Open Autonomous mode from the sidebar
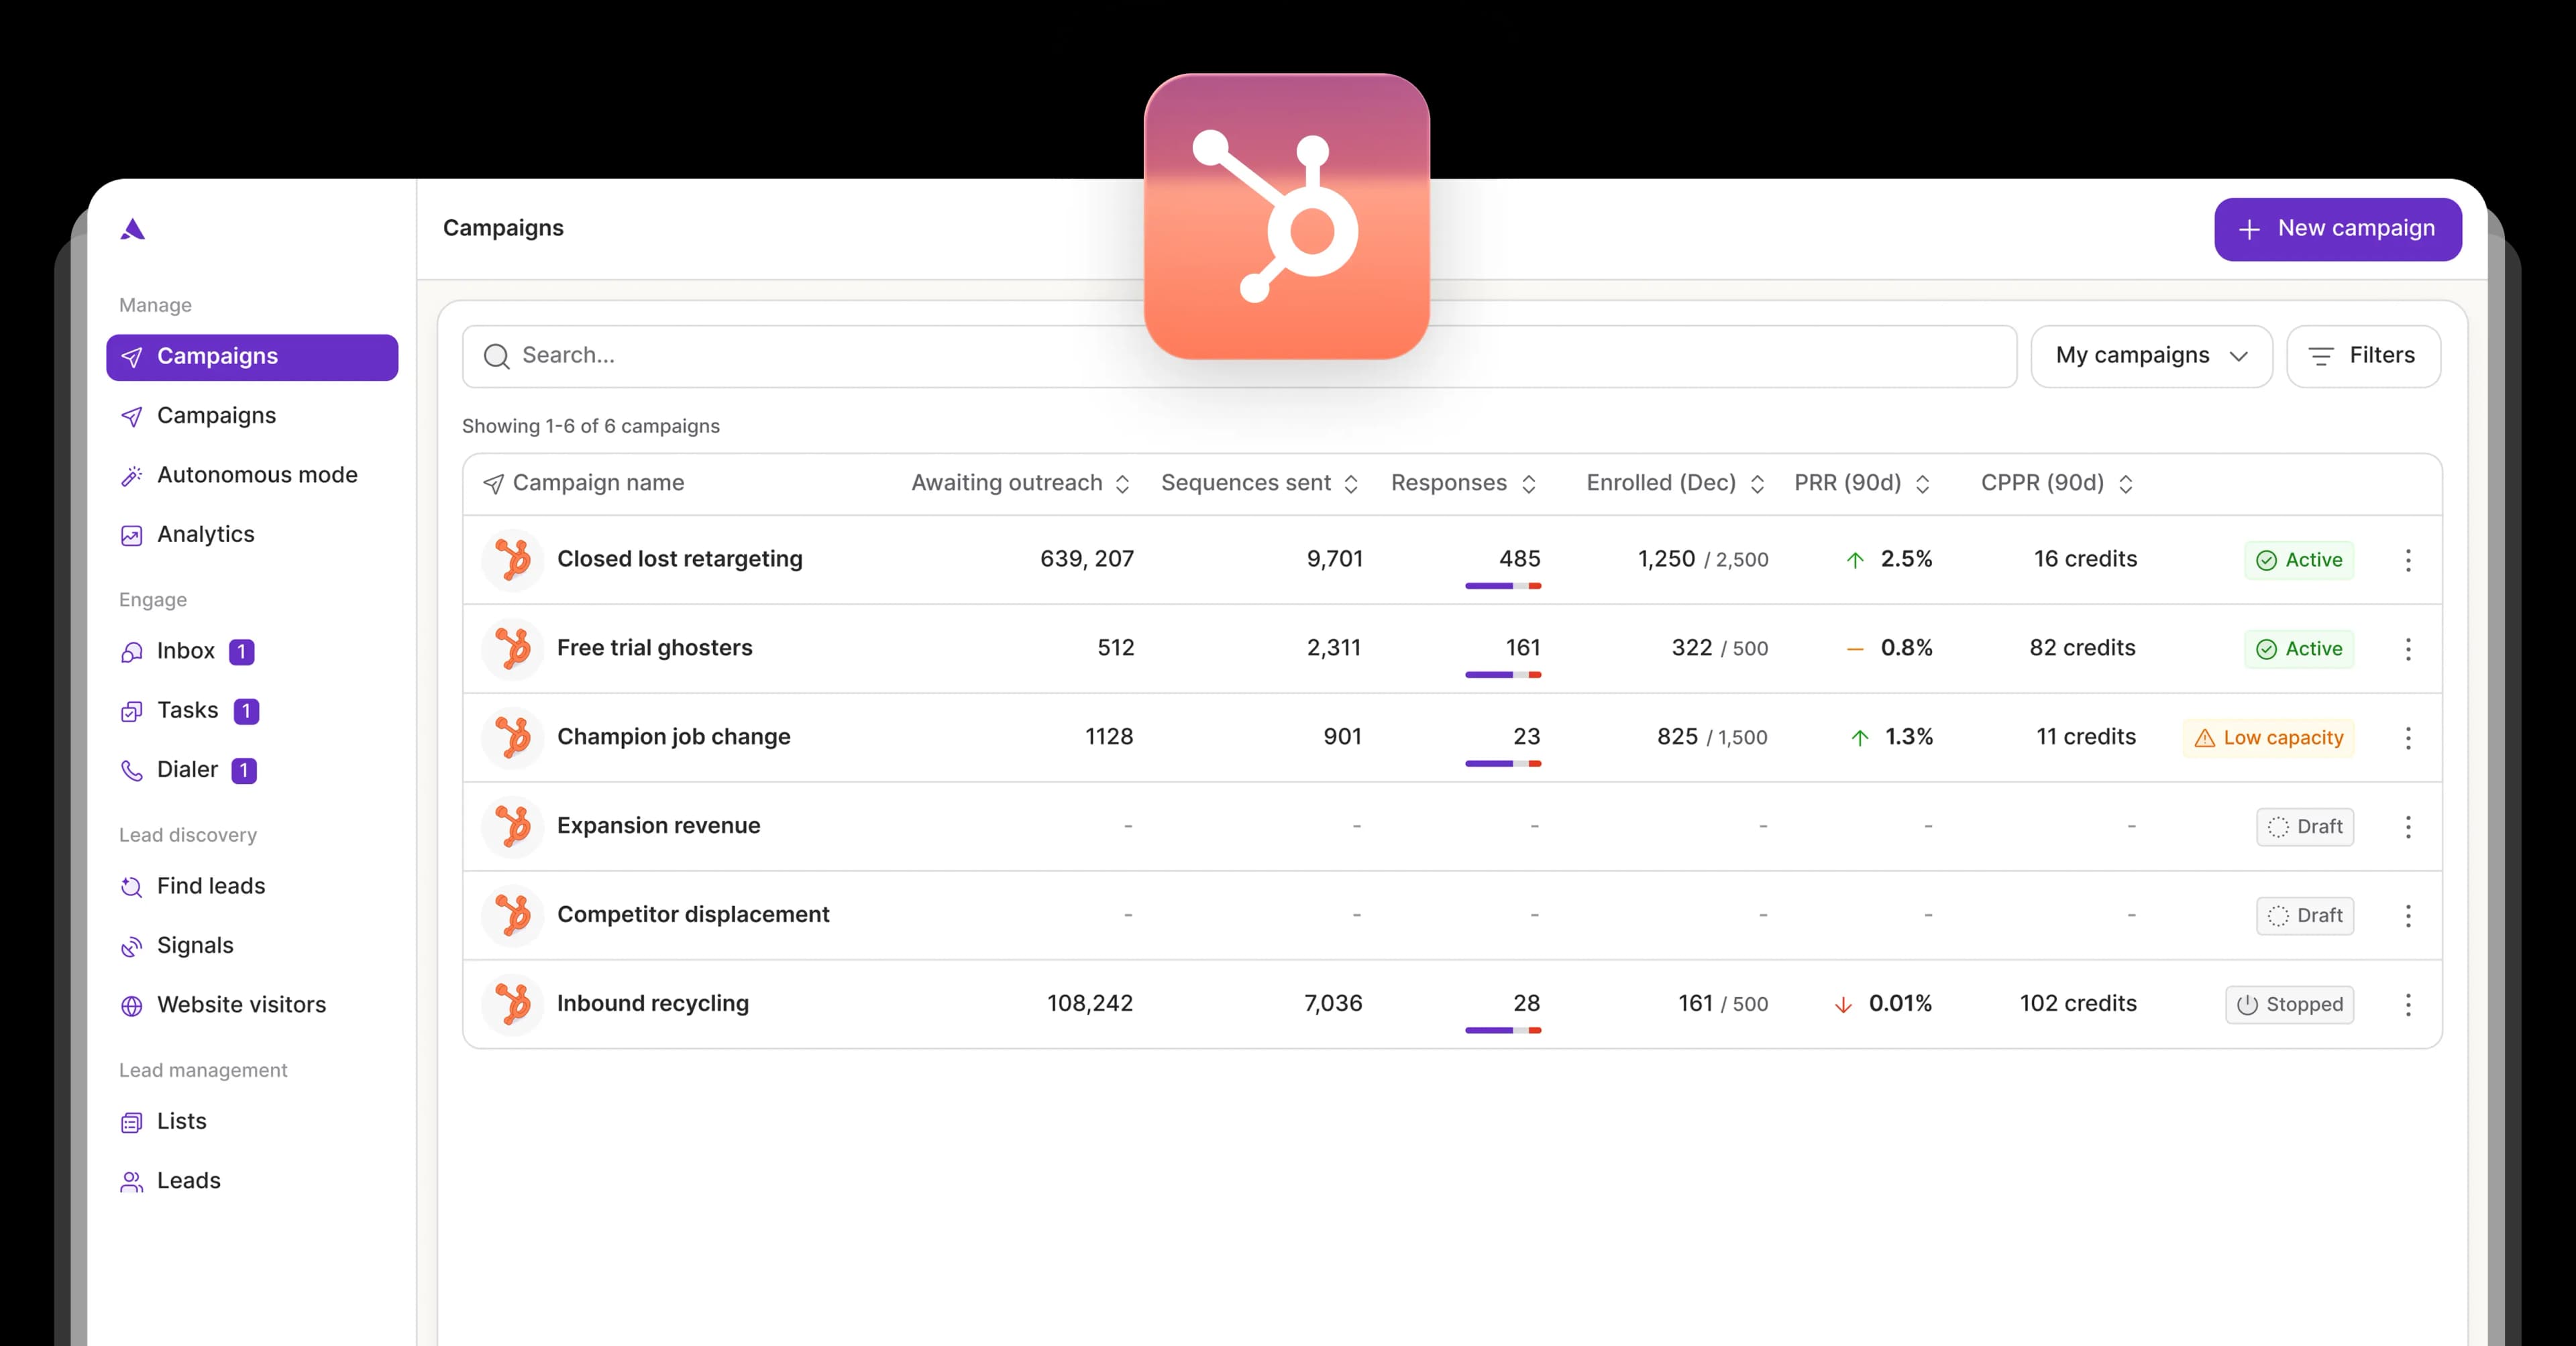 tap(257, 475)
